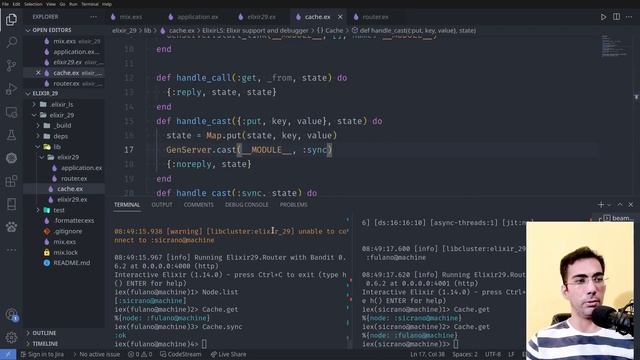
Task: Close cache.ex in Open Editors list
Action: click(x=38, y=73)
